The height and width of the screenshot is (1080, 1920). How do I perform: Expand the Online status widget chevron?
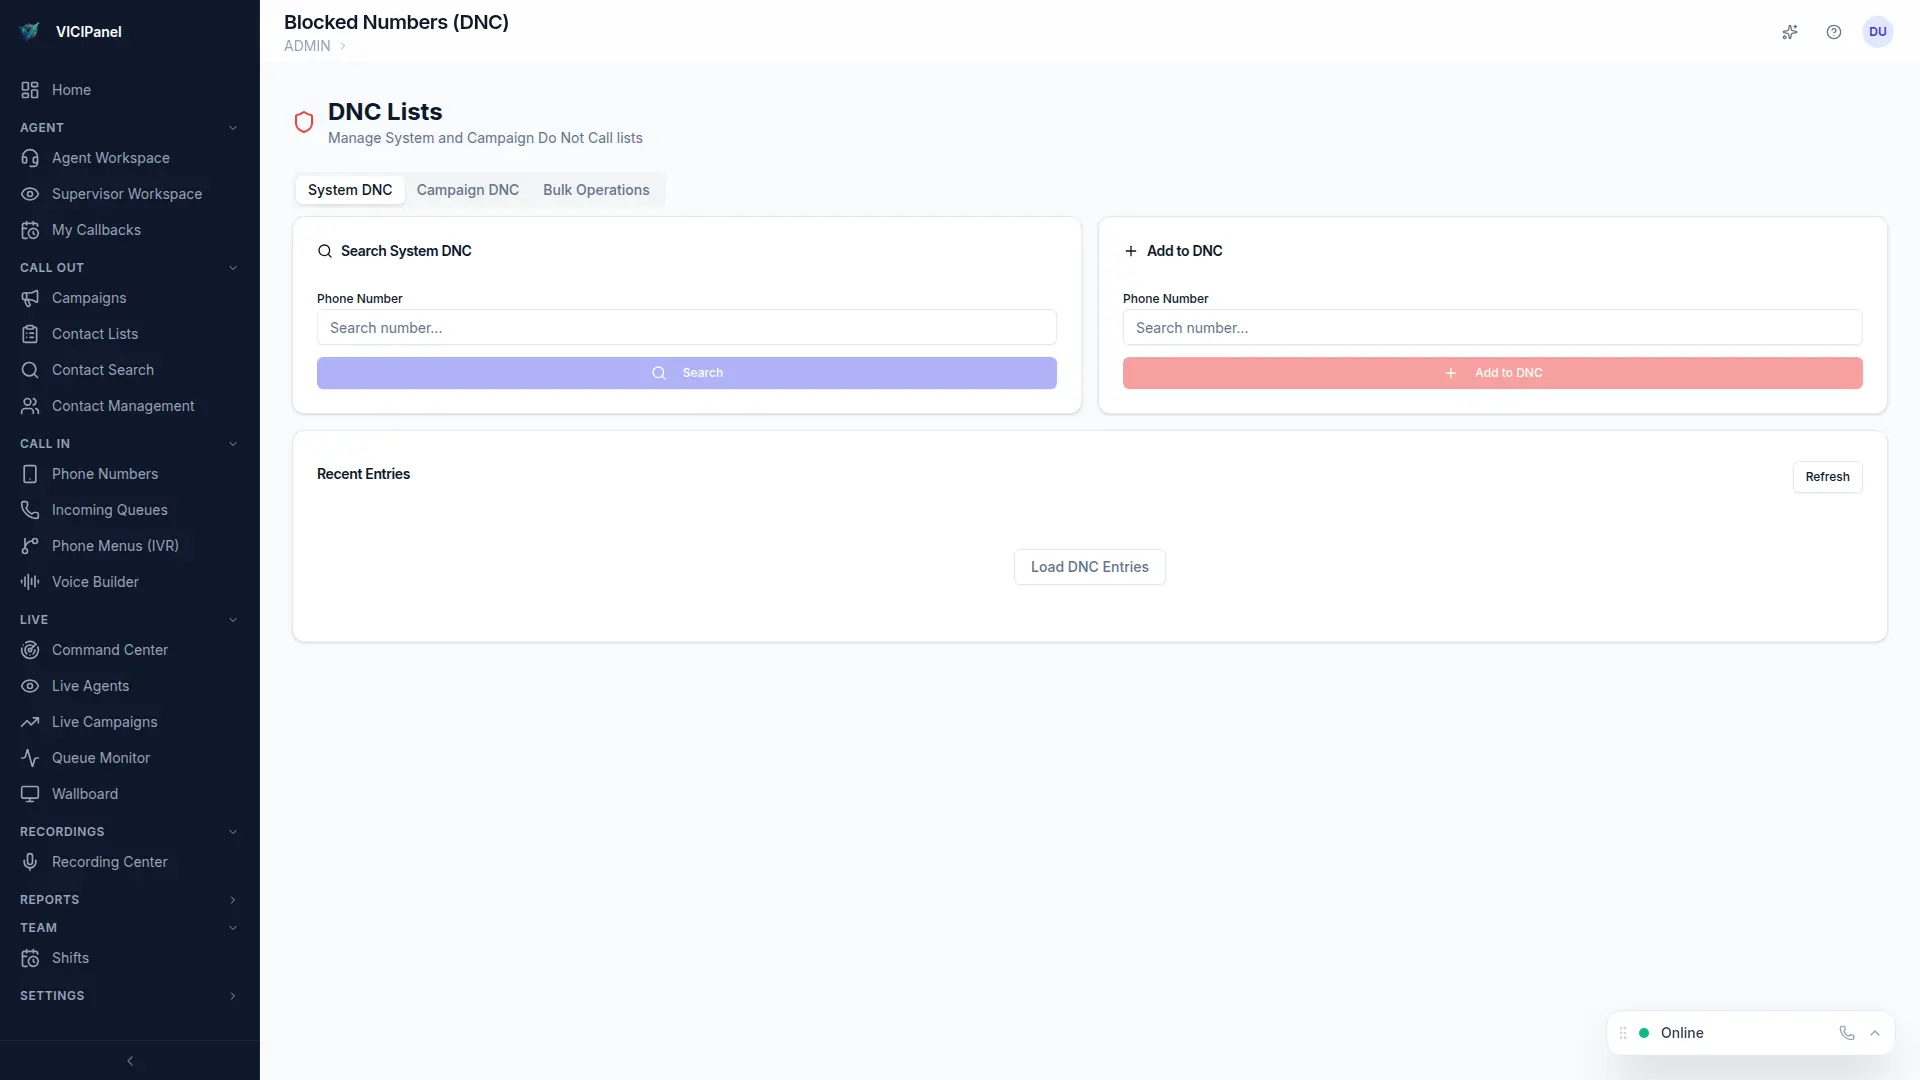pos(1875,1033)
